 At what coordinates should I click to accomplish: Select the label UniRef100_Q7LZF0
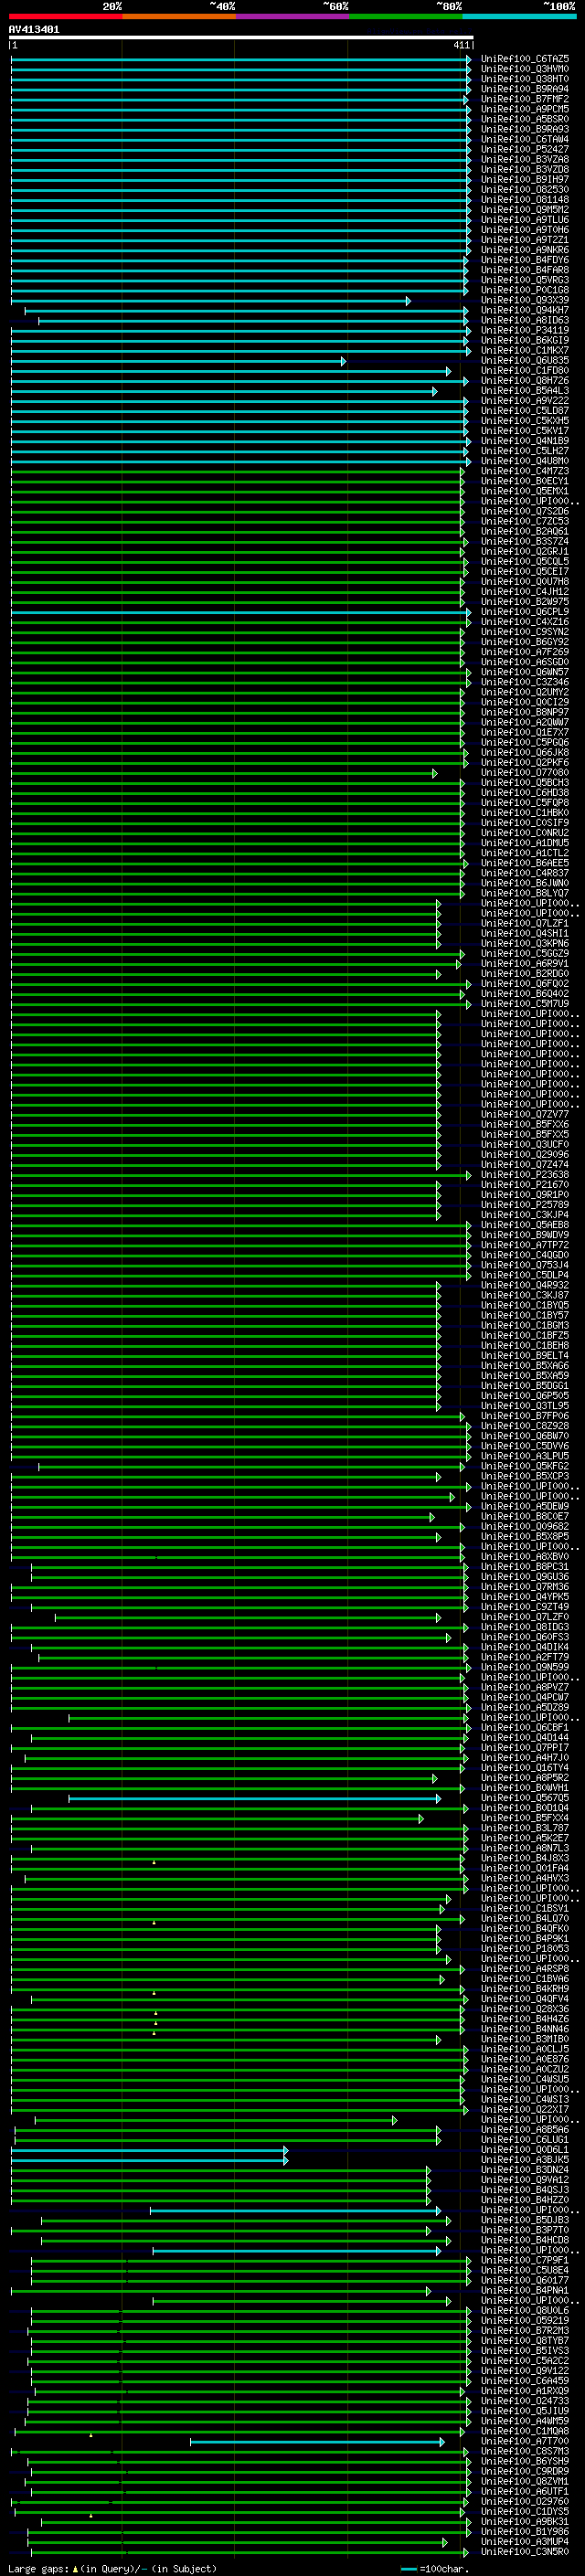[x=525, y=1616]
